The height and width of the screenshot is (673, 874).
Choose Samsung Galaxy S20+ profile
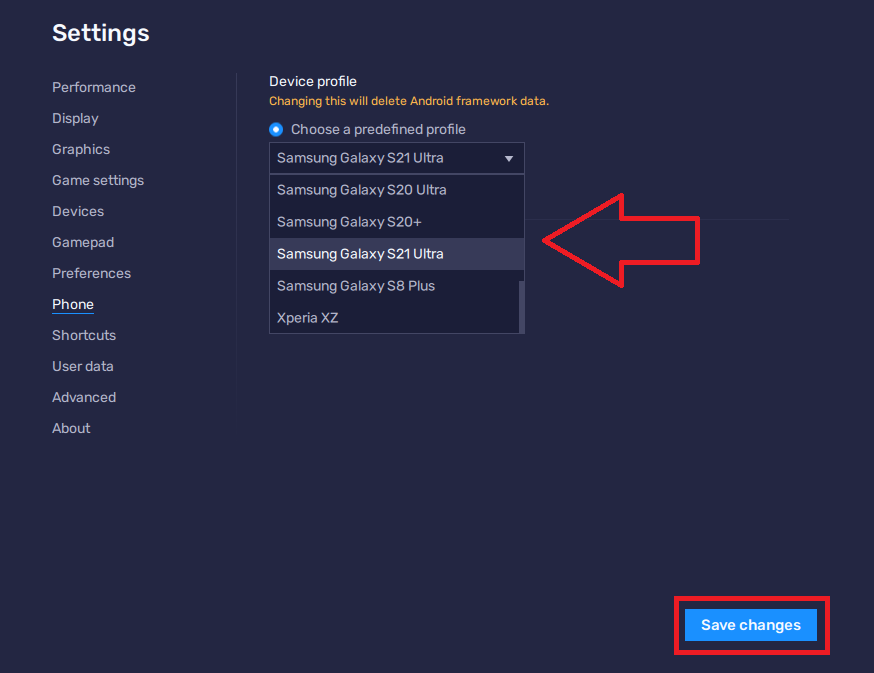[x=397, y=222]
